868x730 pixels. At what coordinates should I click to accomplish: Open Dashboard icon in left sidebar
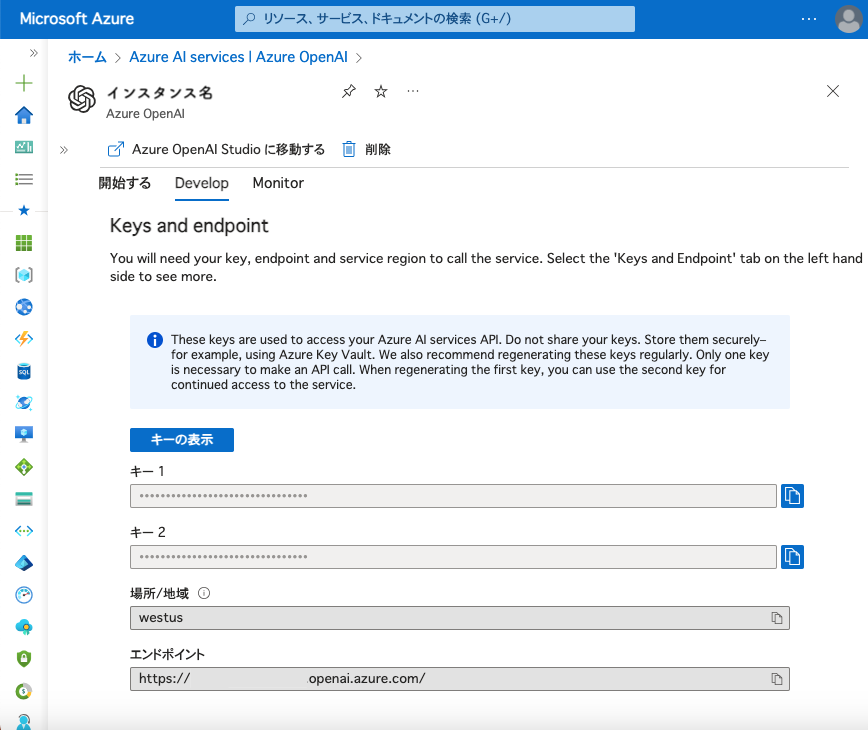[24, 147]
